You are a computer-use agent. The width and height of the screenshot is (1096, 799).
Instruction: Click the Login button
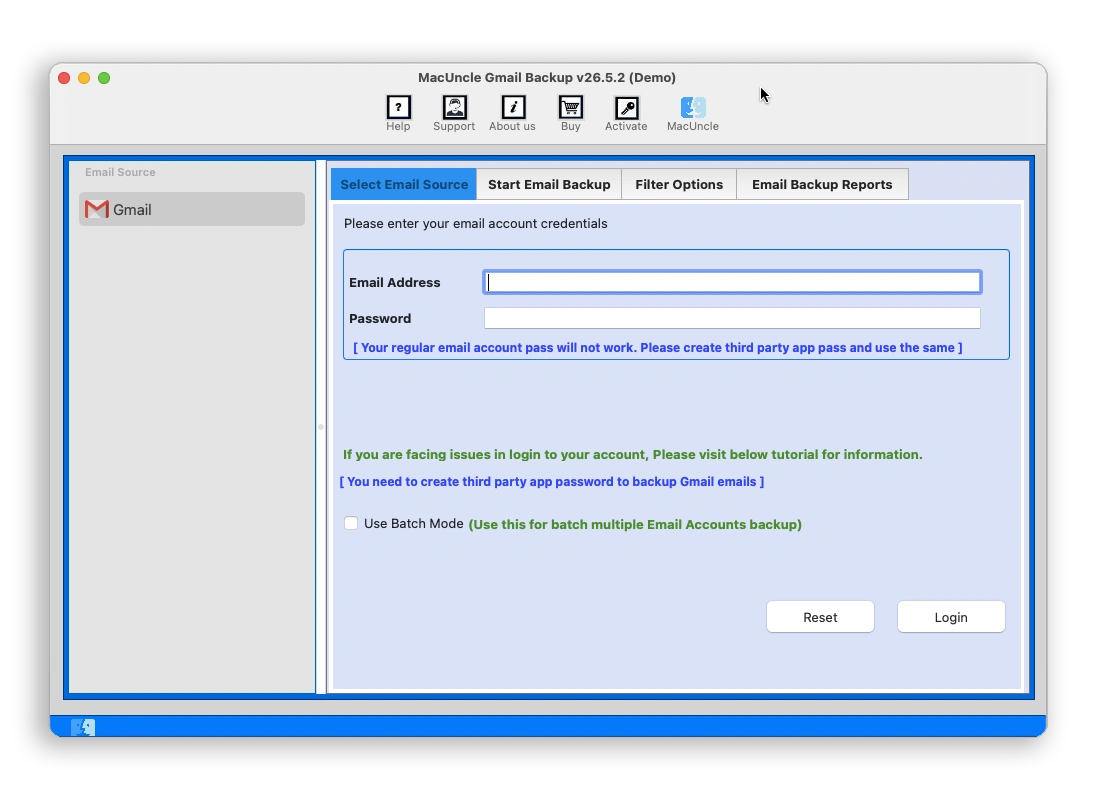tap(951, 617)
